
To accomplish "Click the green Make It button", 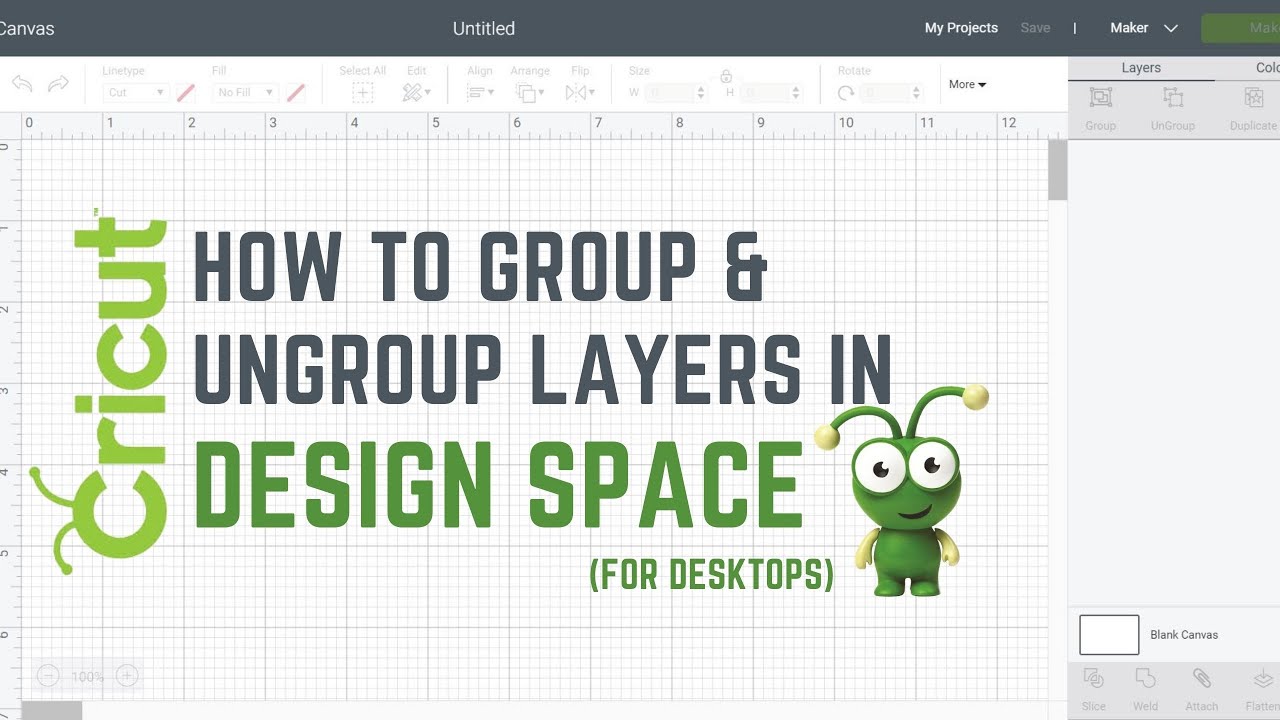I will pos(1241,28).
